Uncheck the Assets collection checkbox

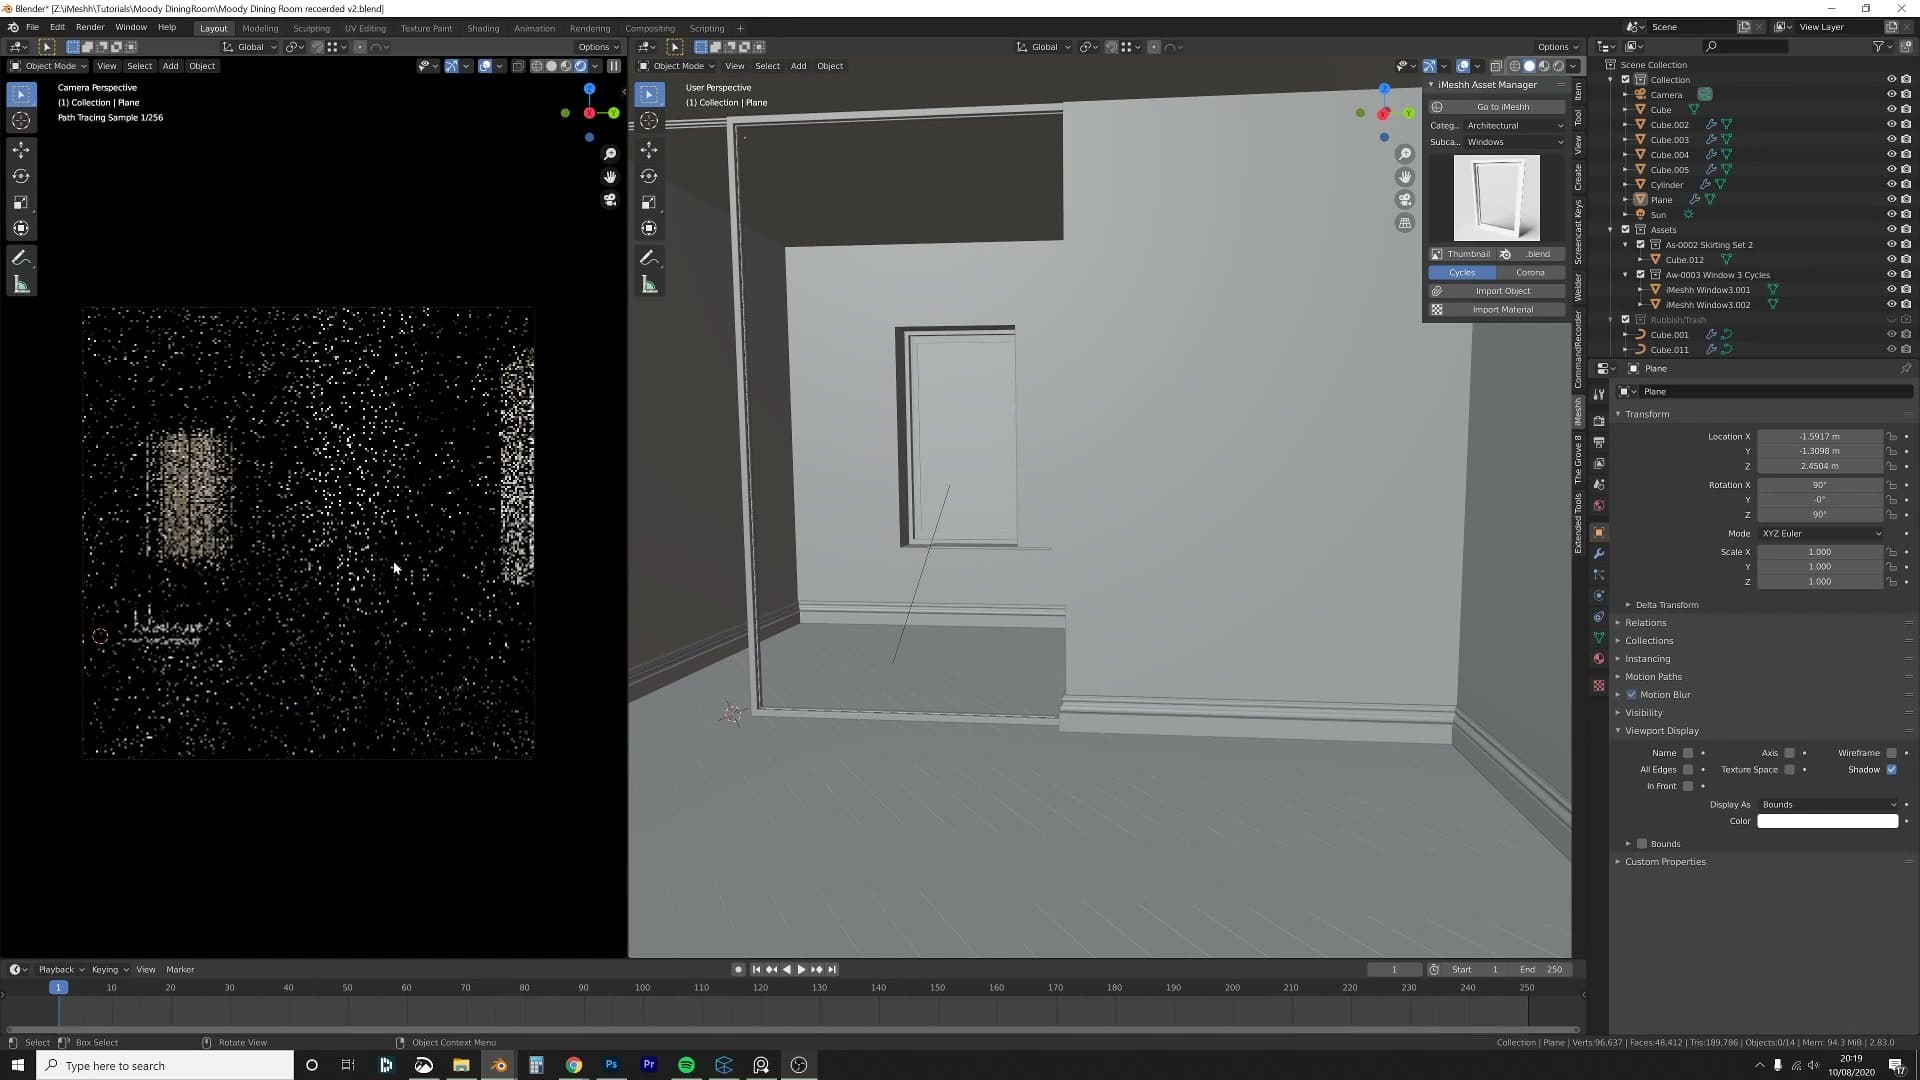[x=1626, y=230]
